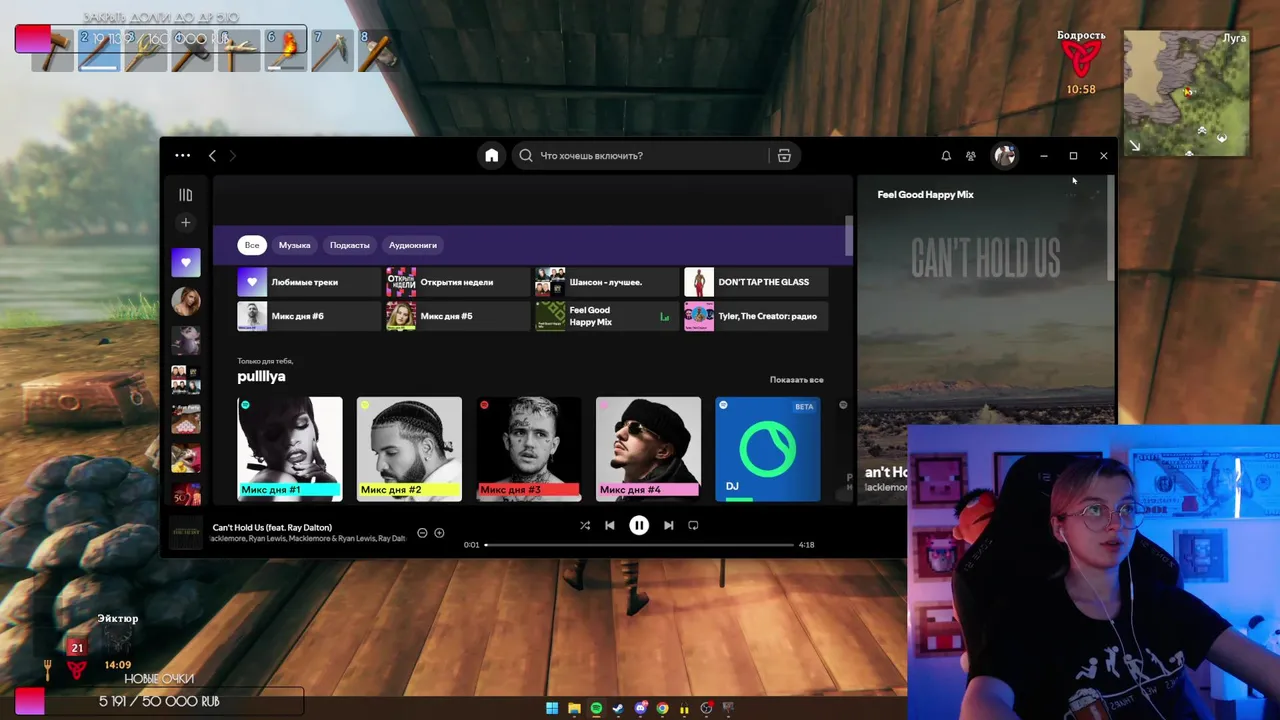Add current song to Liked with plus icon
The width and height of the screenshot is (1280, 720).
pyautogui.click(x=439, y=533)
